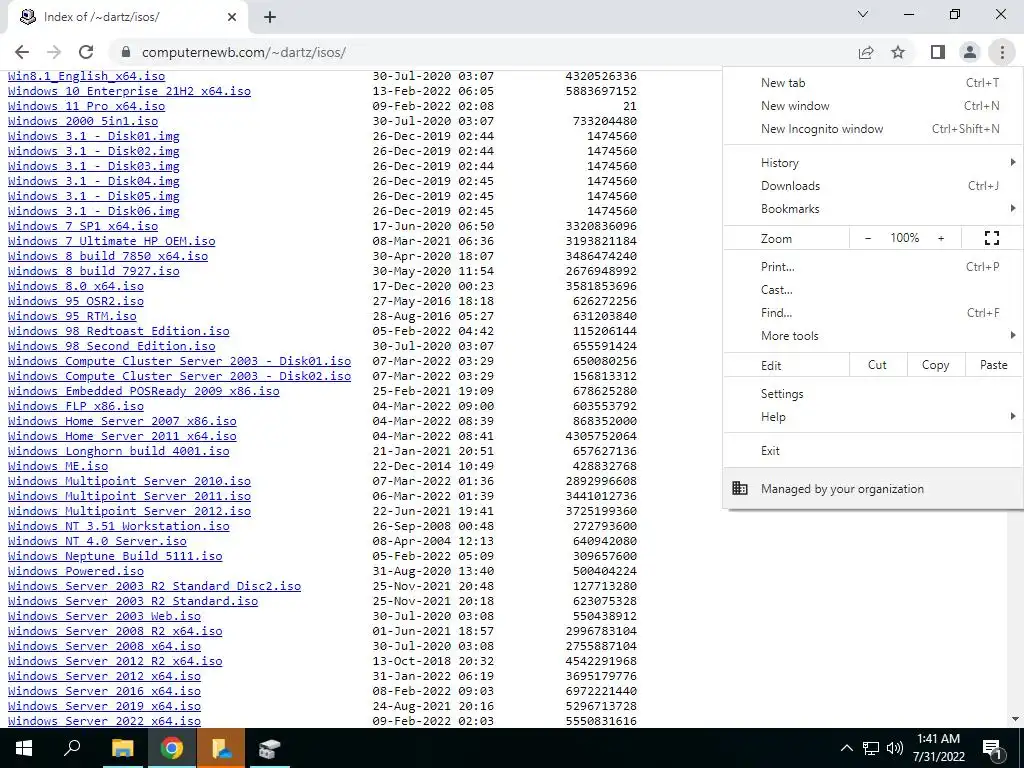Open the side panel icon
The width and height of the screenshot is (1024, 768).
pyautogui.click(x=938, y=52)
